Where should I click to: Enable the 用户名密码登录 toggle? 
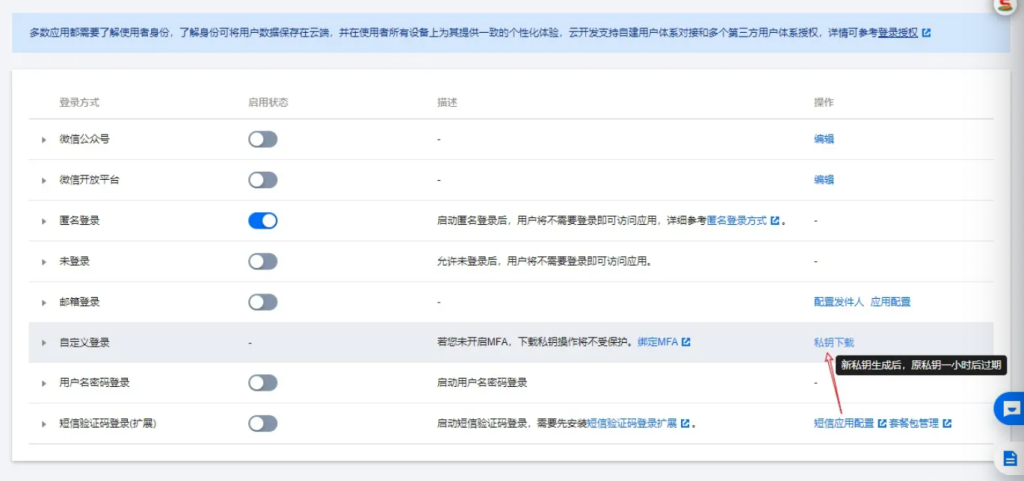coord(262,383)
